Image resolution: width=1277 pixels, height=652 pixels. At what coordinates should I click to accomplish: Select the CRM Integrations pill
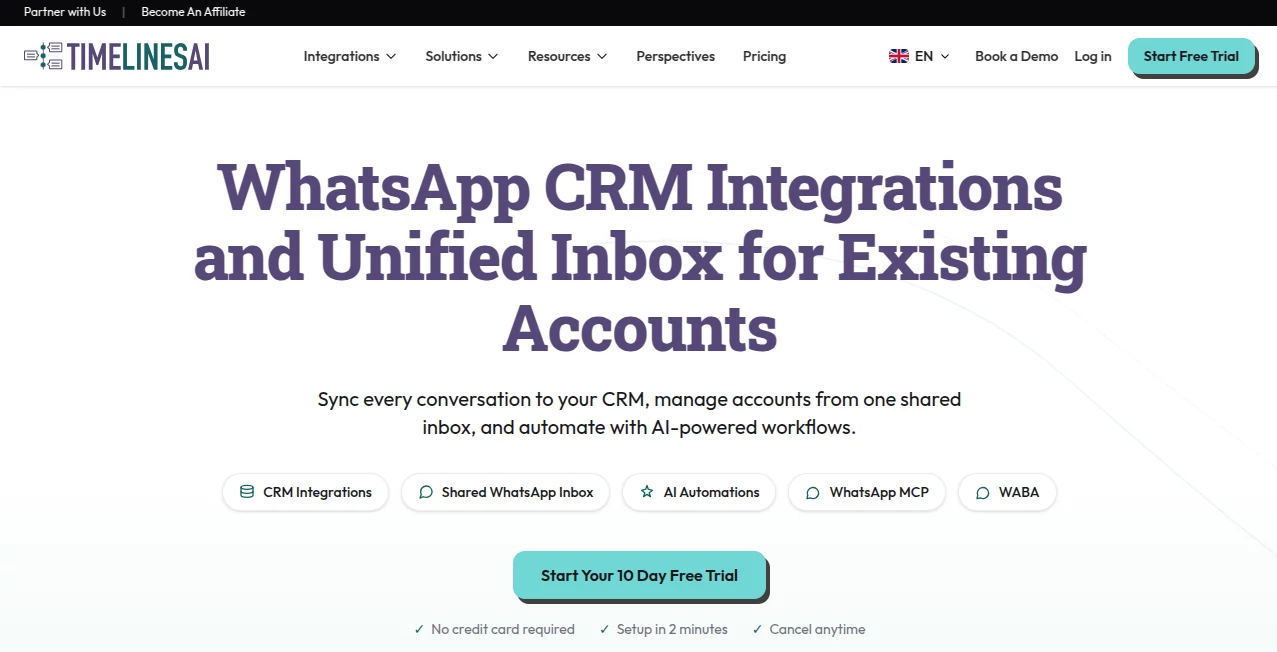(x=305, y=492)
